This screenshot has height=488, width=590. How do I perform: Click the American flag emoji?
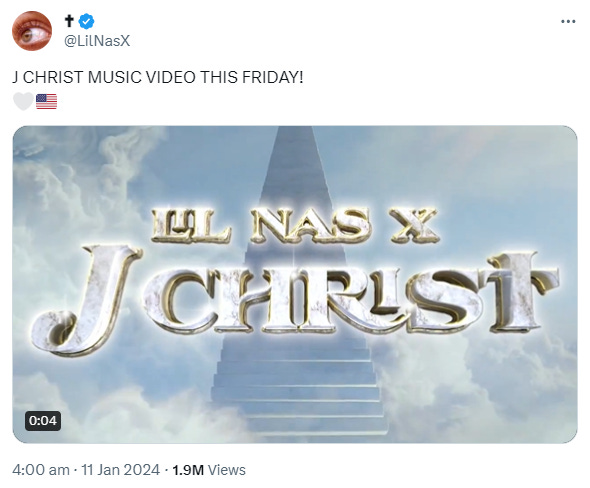click(x=47, y=102)
